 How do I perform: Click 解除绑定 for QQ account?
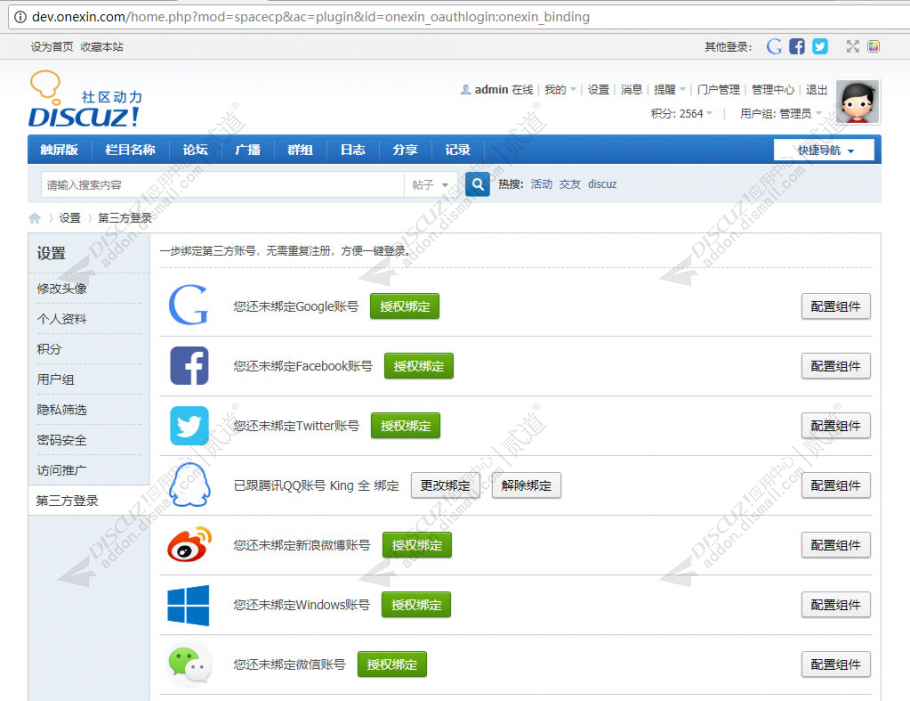coord(526,485)
